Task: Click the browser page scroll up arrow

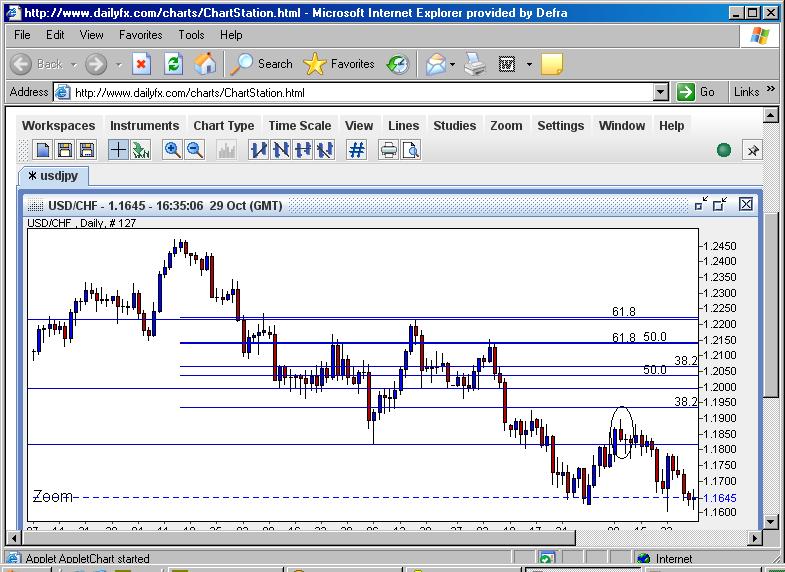Action: (x=771, y=116)
